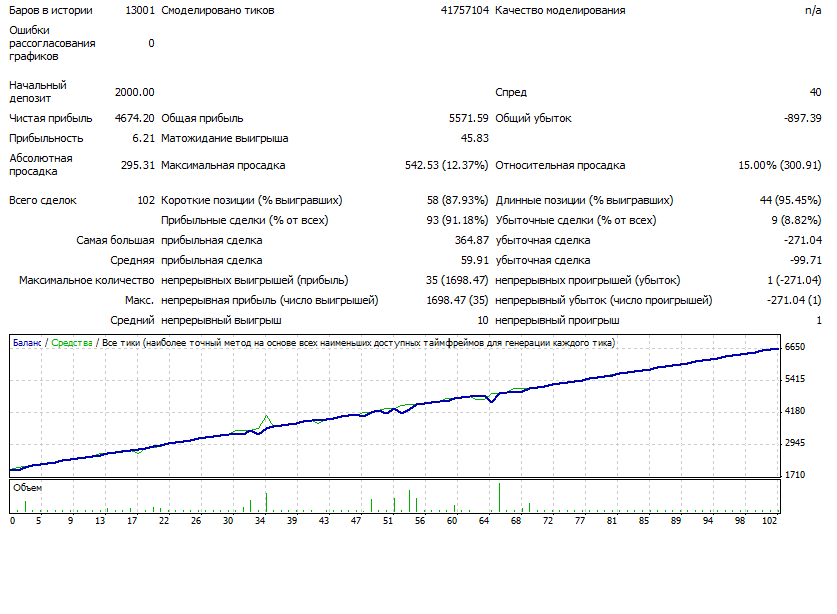Select the gross loss value -897.39
This screenshot has width=837, height=614.
[802, 118]
